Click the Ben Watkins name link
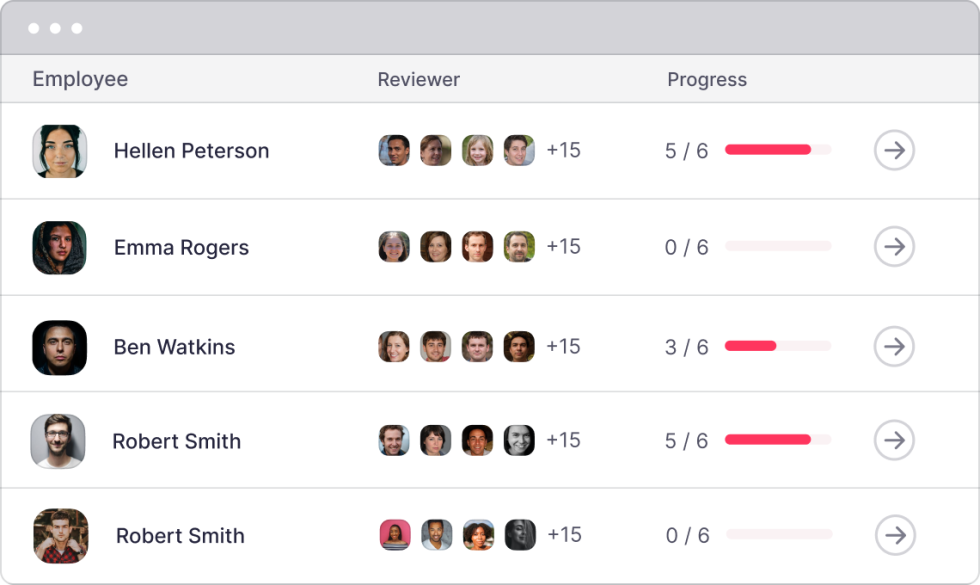This screenshot has width=980, height=585. (x=174, y=347)
